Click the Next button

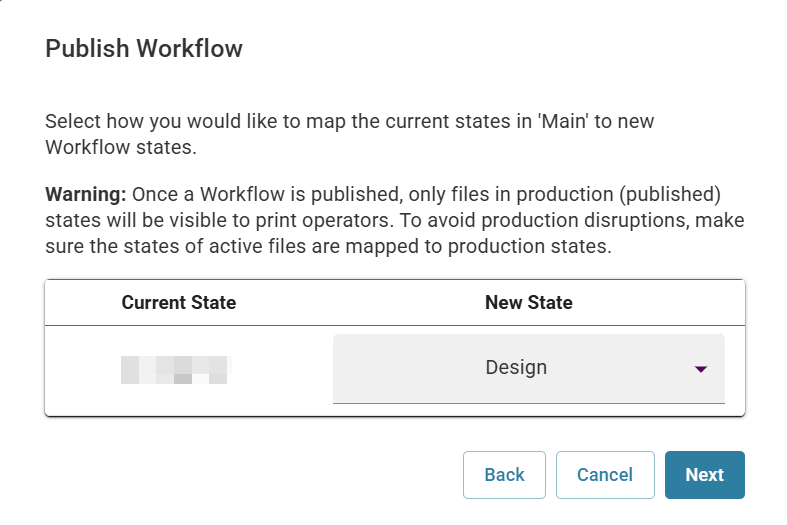tap(705, 475)
